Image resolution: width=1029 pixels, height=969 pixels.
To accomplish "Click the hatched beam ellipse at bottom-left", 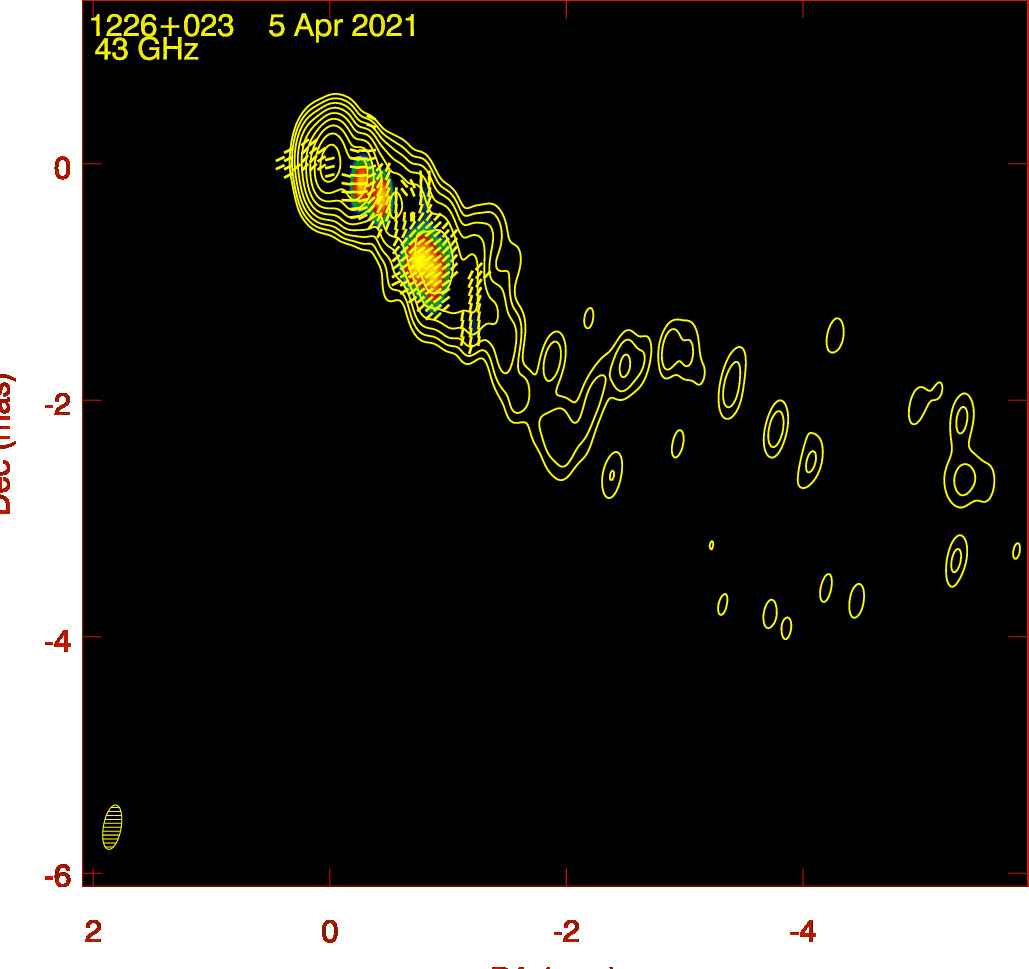I will [112, 827].
